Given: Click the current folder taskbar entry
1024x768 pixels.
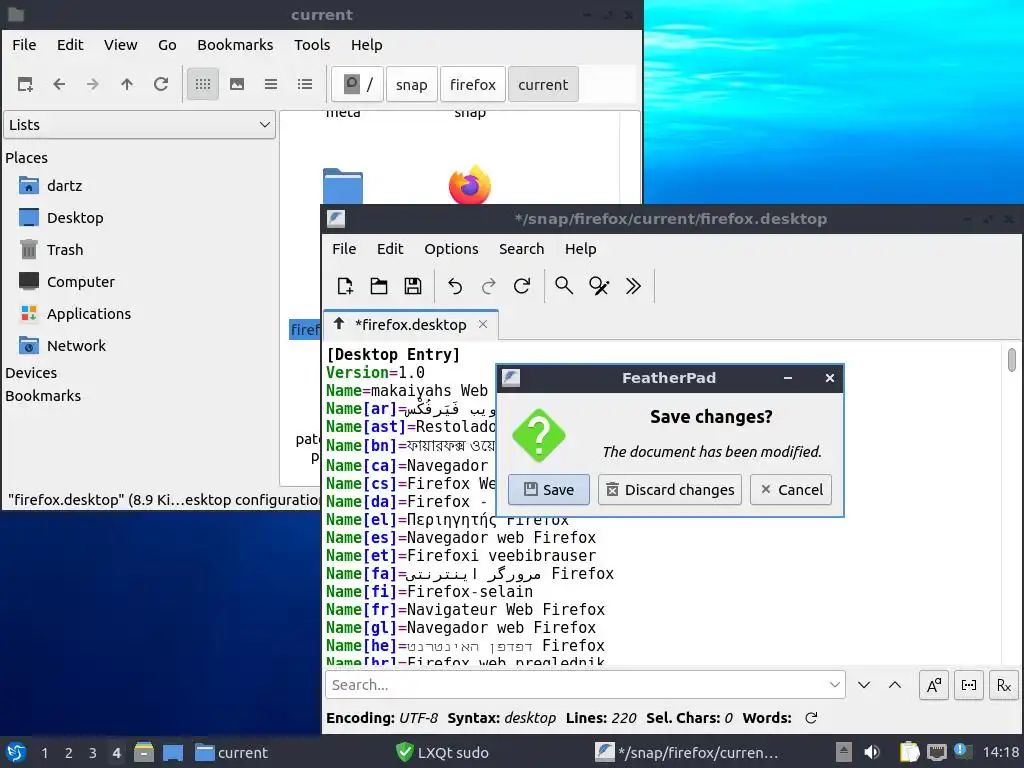Looking at the screenshot, I should coord(232,752).
